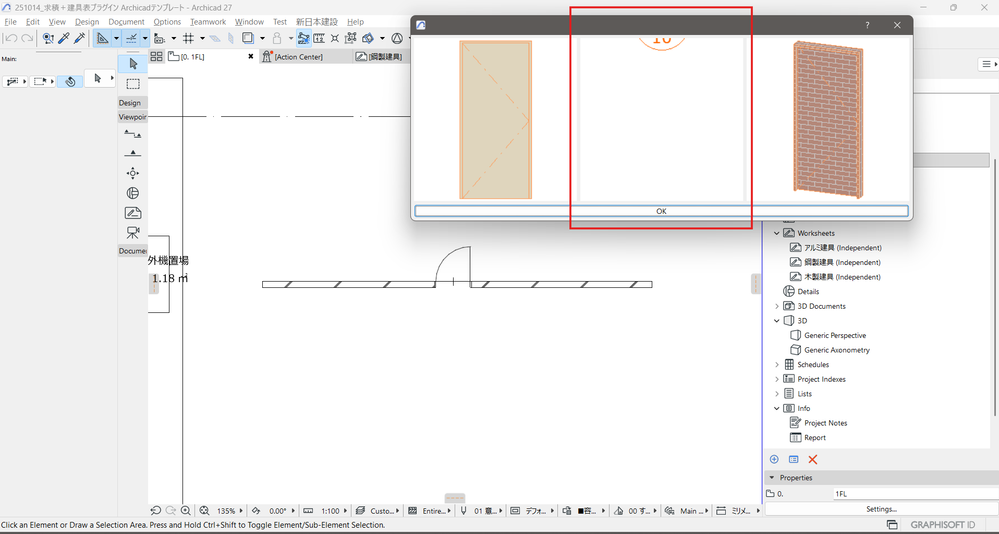Open the 新日本建設 menu
999x534 pixels.
click(317, 22)
